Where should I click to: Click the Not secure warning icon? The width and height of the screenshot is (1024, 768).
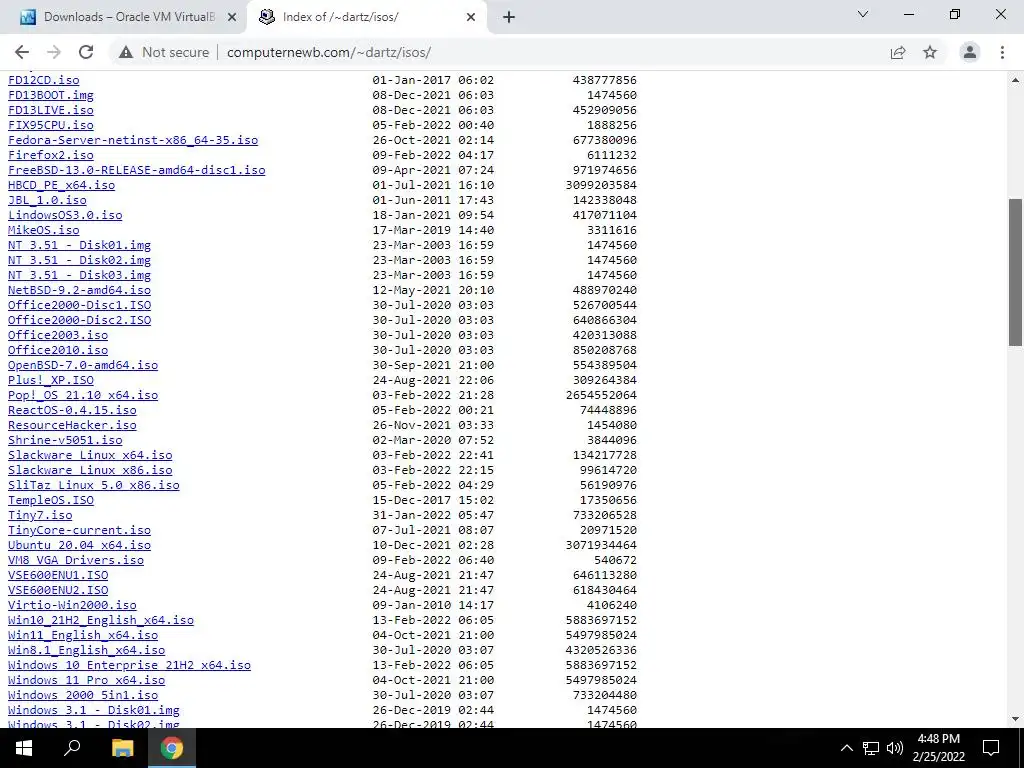pyautogui.click(x=126, y=52)
